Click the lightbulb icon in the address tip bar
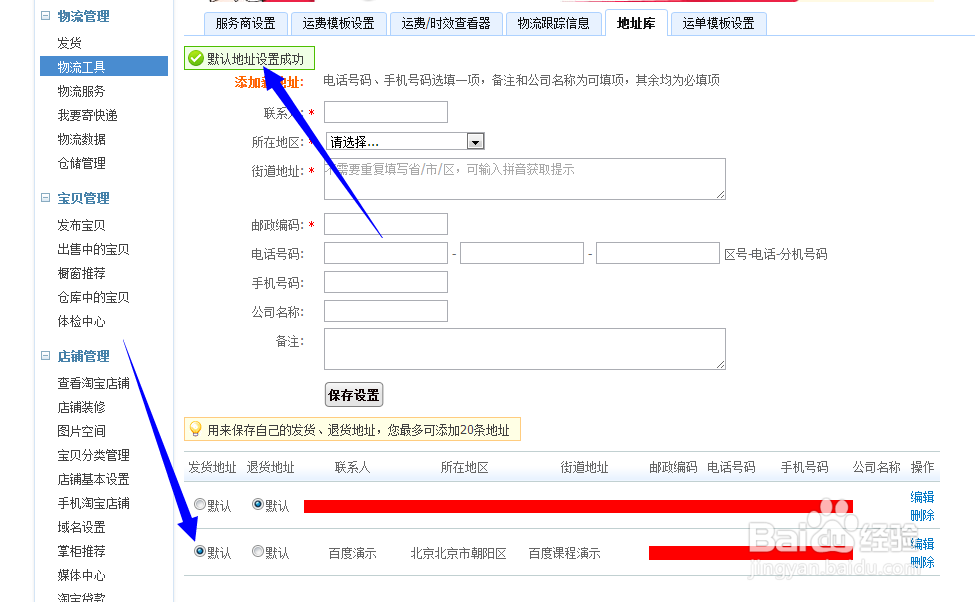Screen dimensions: 975x602 (194, 429)
